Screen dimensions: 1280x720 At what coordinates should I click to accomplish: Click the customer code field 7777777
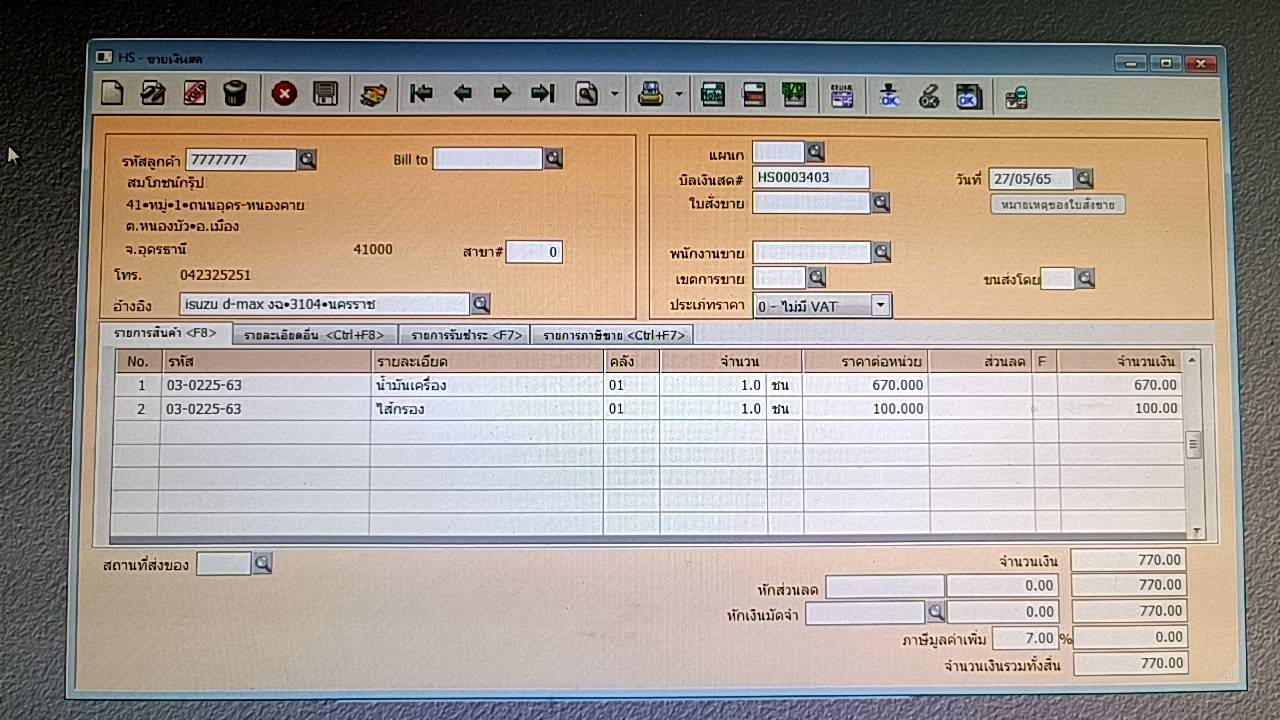(x=241, y=159)
